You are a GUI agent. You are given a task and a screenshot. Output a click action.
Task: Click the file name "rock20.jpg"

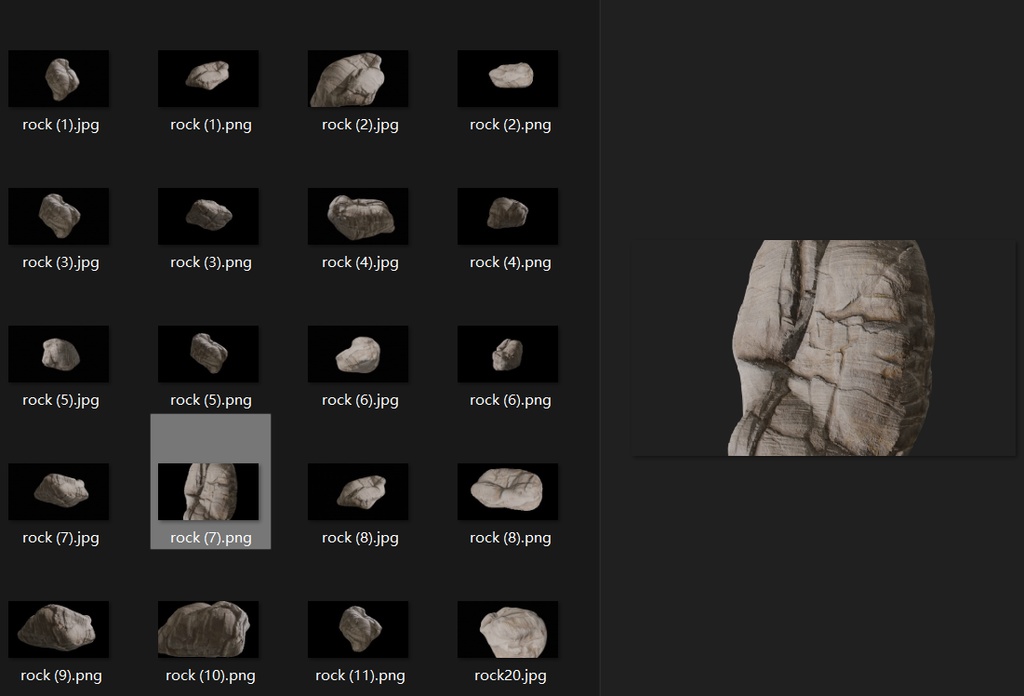click(x=511, y=676)
